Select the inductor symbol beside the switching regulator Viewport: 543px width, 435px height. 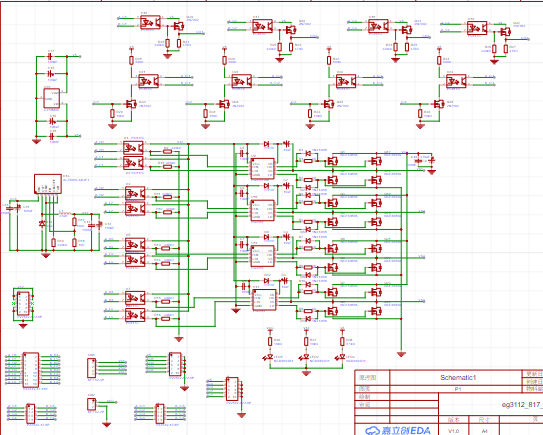[x=65, y=213]
